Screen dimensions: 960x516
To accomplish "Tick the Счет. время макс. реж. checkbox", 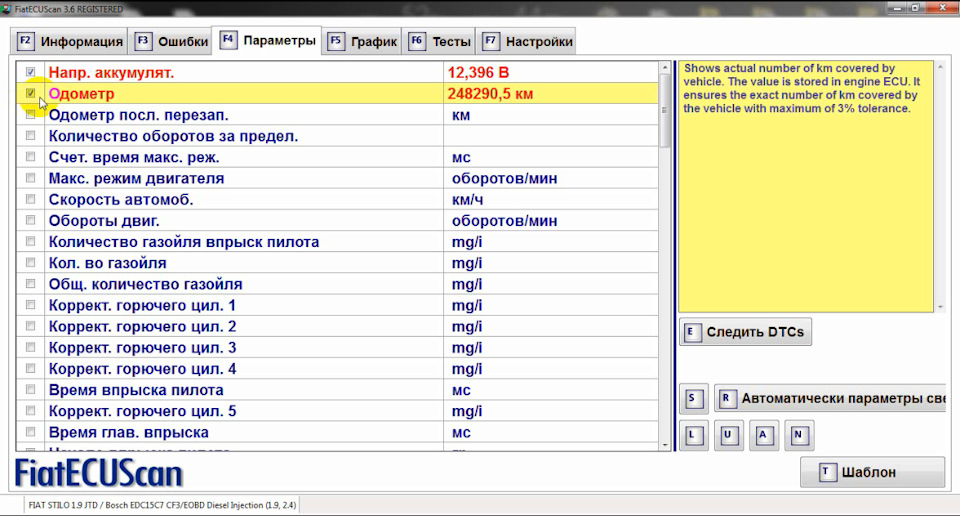I will point(31,157).
